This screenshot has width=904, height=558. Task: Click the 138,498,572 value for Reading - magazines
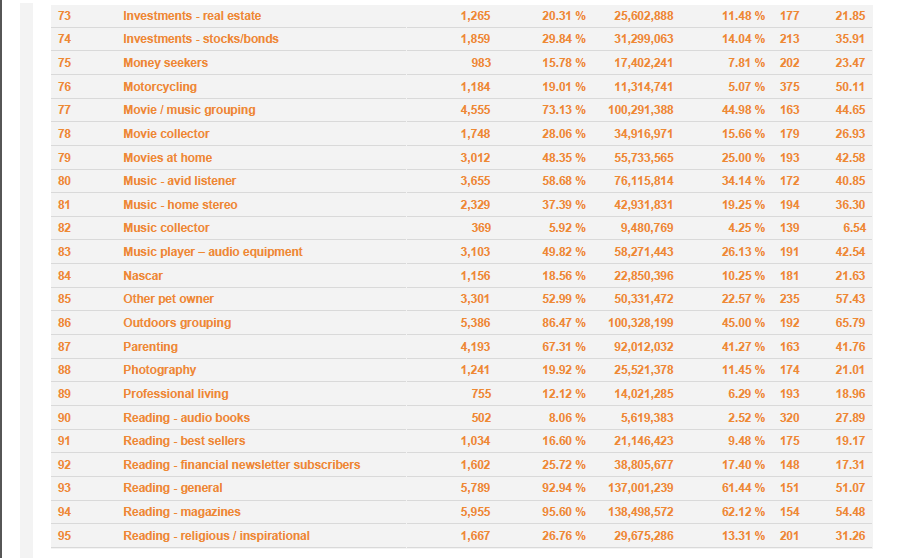point(641,512)
